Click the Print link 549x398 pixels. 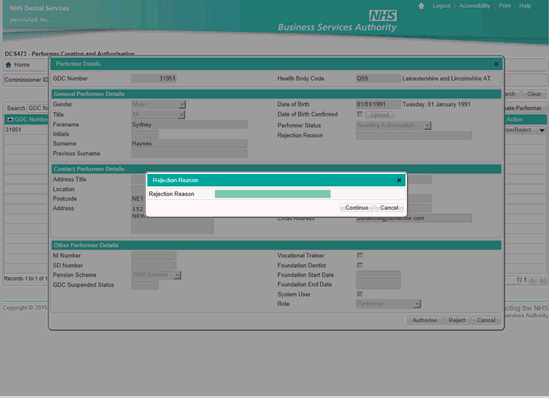(x=505, y=6)
